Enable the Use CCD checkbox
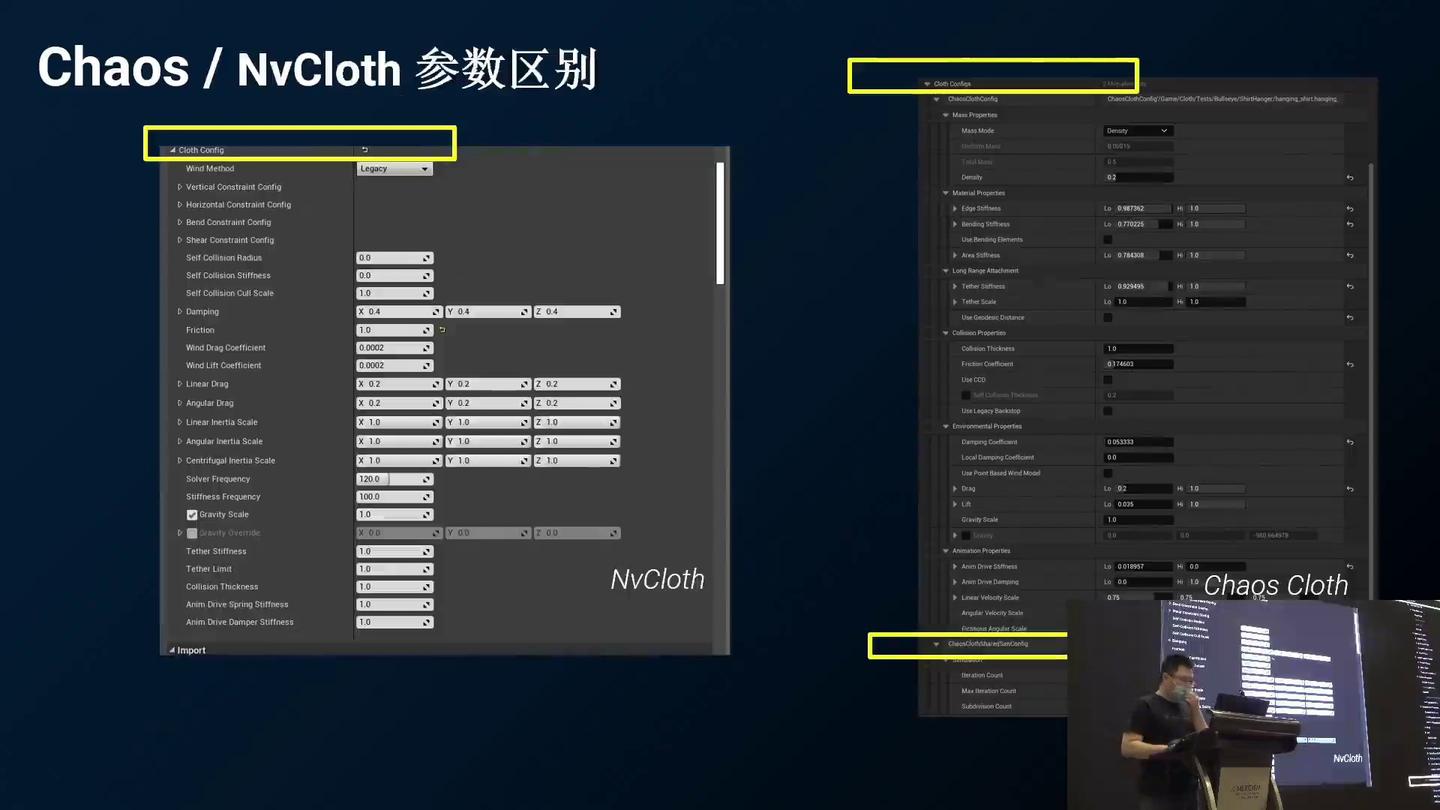 1108,380
